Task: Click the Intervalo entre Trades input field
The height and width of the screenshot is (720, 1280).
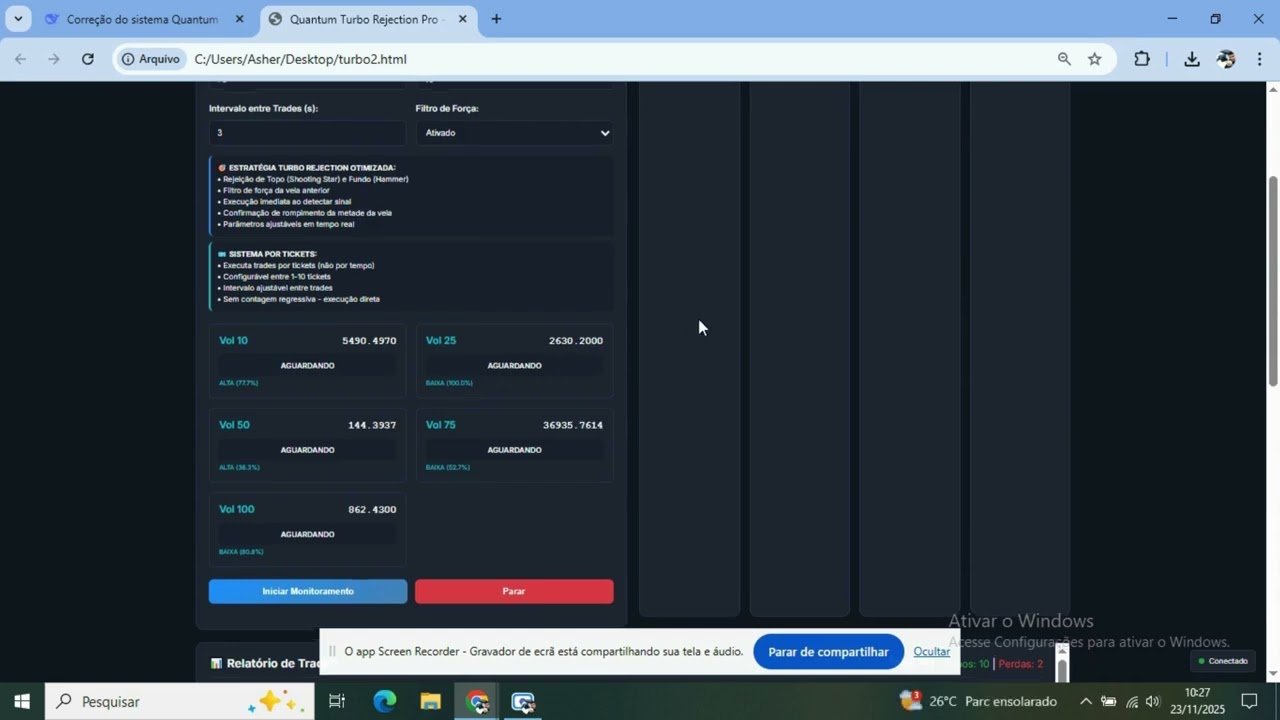Action: point(307,132)
